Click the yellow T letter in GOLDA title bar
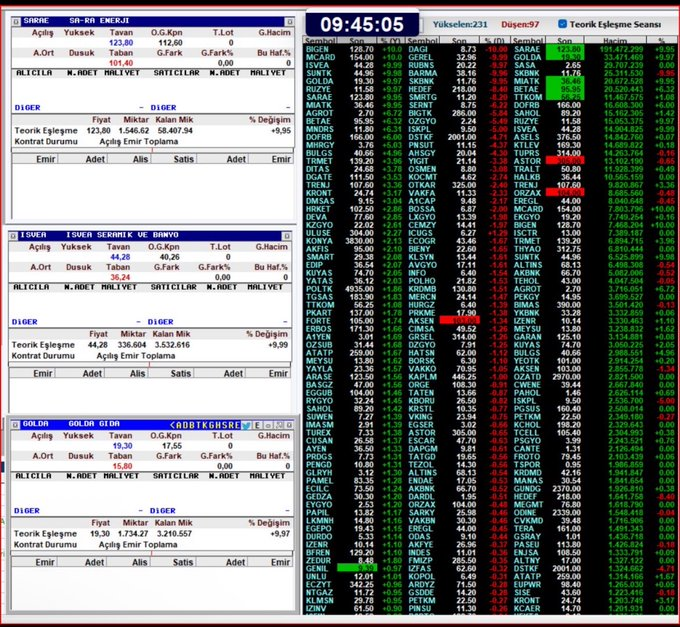Viewport: 680px width, 627px height. pyautogui.click(x=199, y=425)
